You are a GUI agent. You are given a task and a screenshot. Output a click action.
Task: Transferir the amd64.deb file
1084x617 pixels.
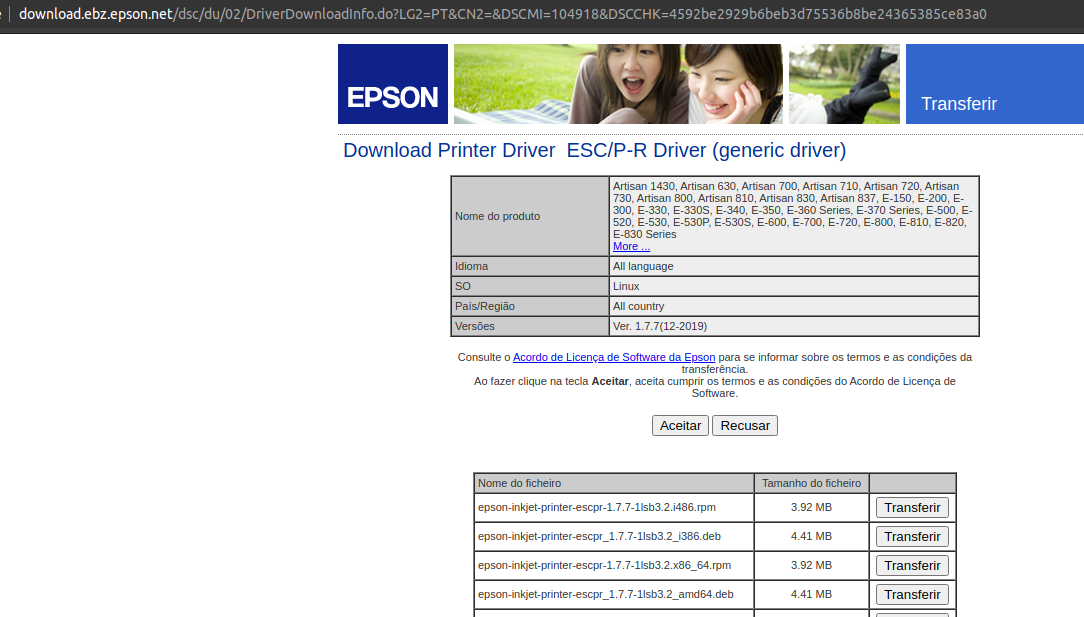coord(912,595)
